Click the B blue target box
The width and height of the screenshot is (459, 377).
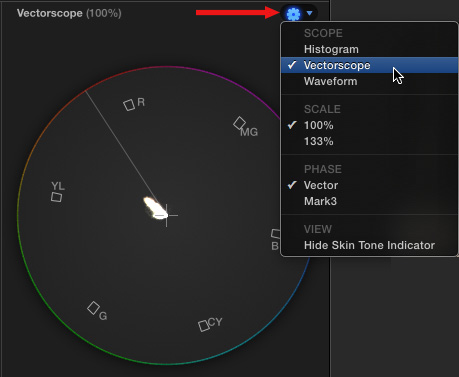point(275,234)
